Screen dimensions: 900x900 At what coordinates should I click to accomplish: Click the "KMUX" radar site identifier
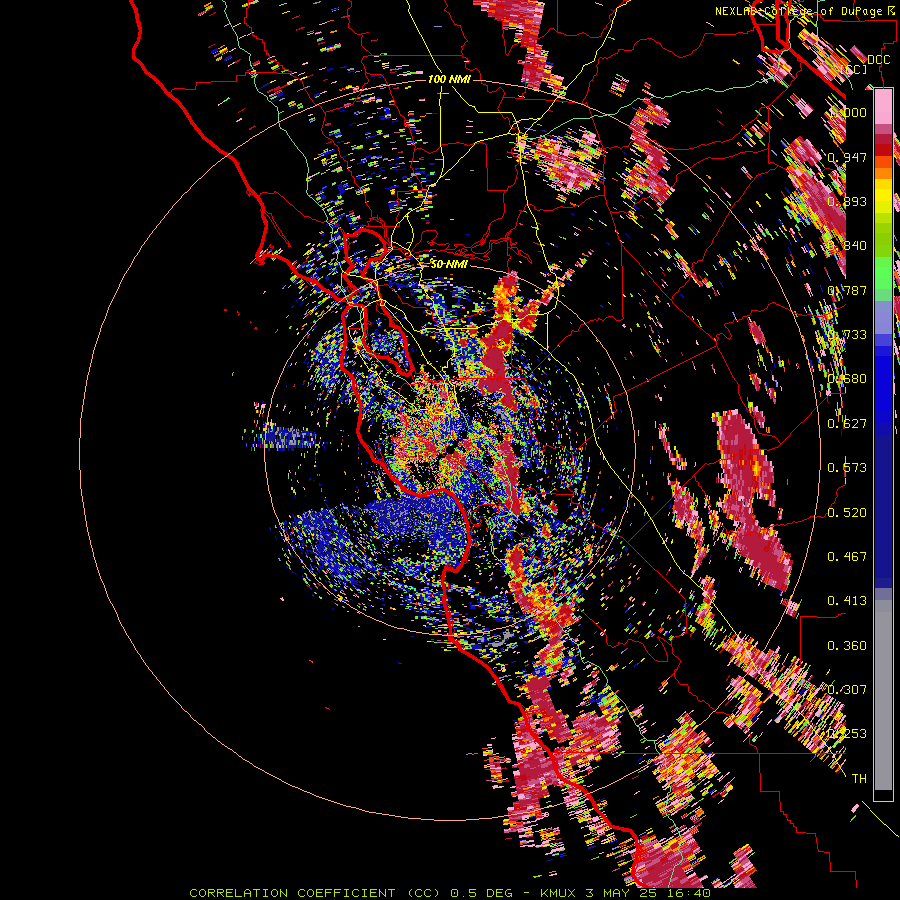pyautogui.click(x=559, y=893)
